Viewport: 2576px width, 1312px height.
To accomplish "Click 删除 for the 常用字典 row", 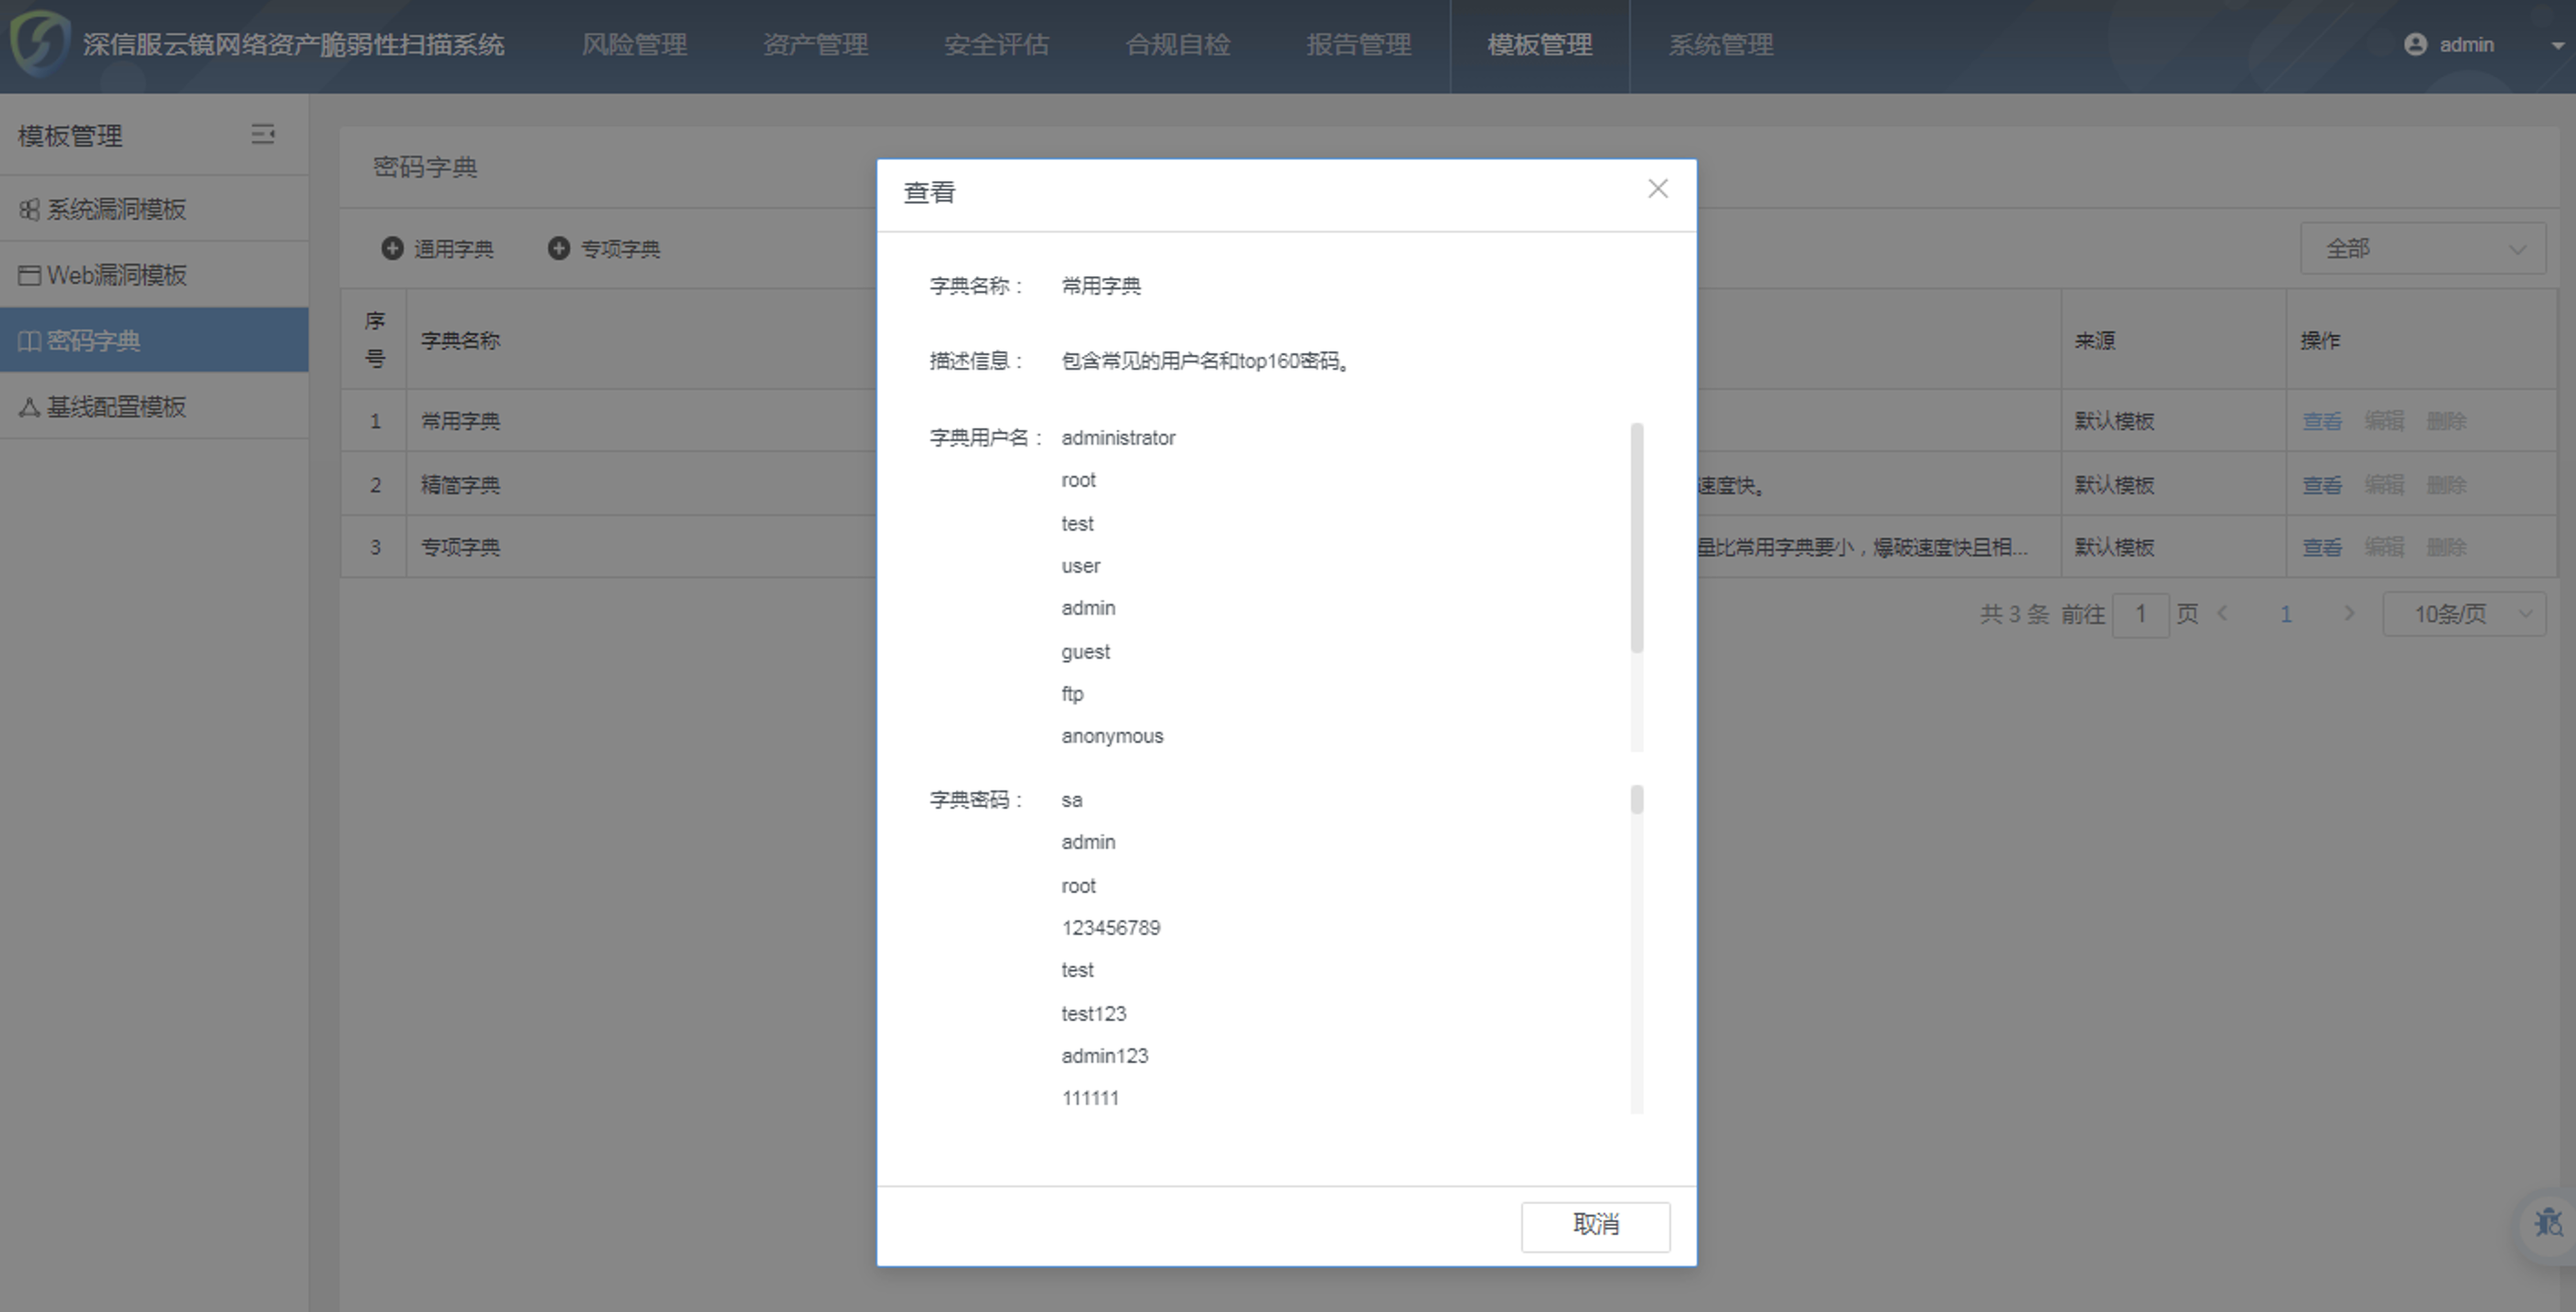I will point(2446,421).
